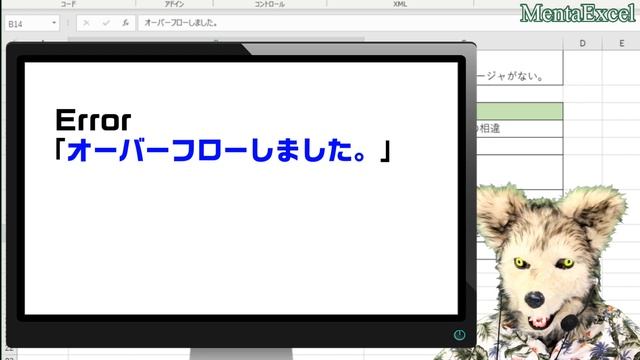
Task: Click the Cancel (X) icon in formula bar
Action: coord(86,23)
